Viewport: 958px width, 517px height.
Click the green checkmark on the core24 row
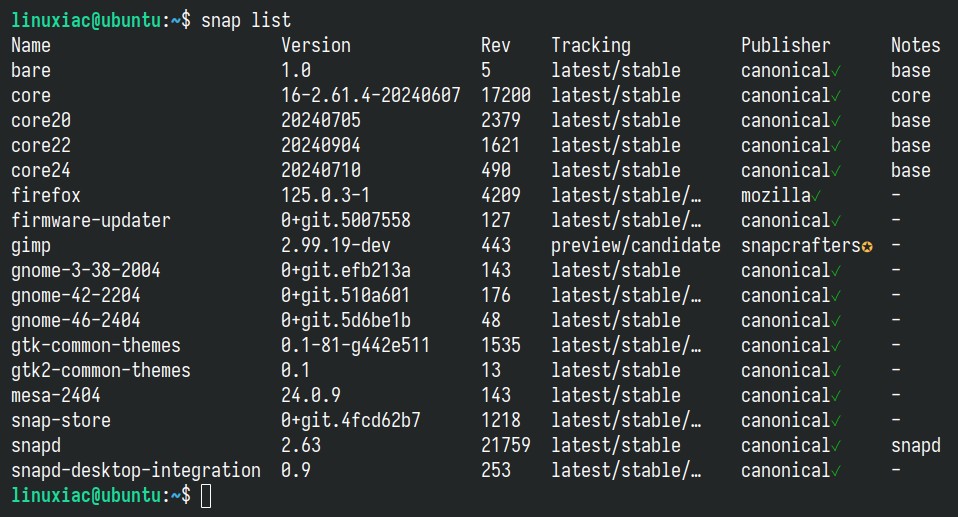pyautogui.click(x=836, y=172)
